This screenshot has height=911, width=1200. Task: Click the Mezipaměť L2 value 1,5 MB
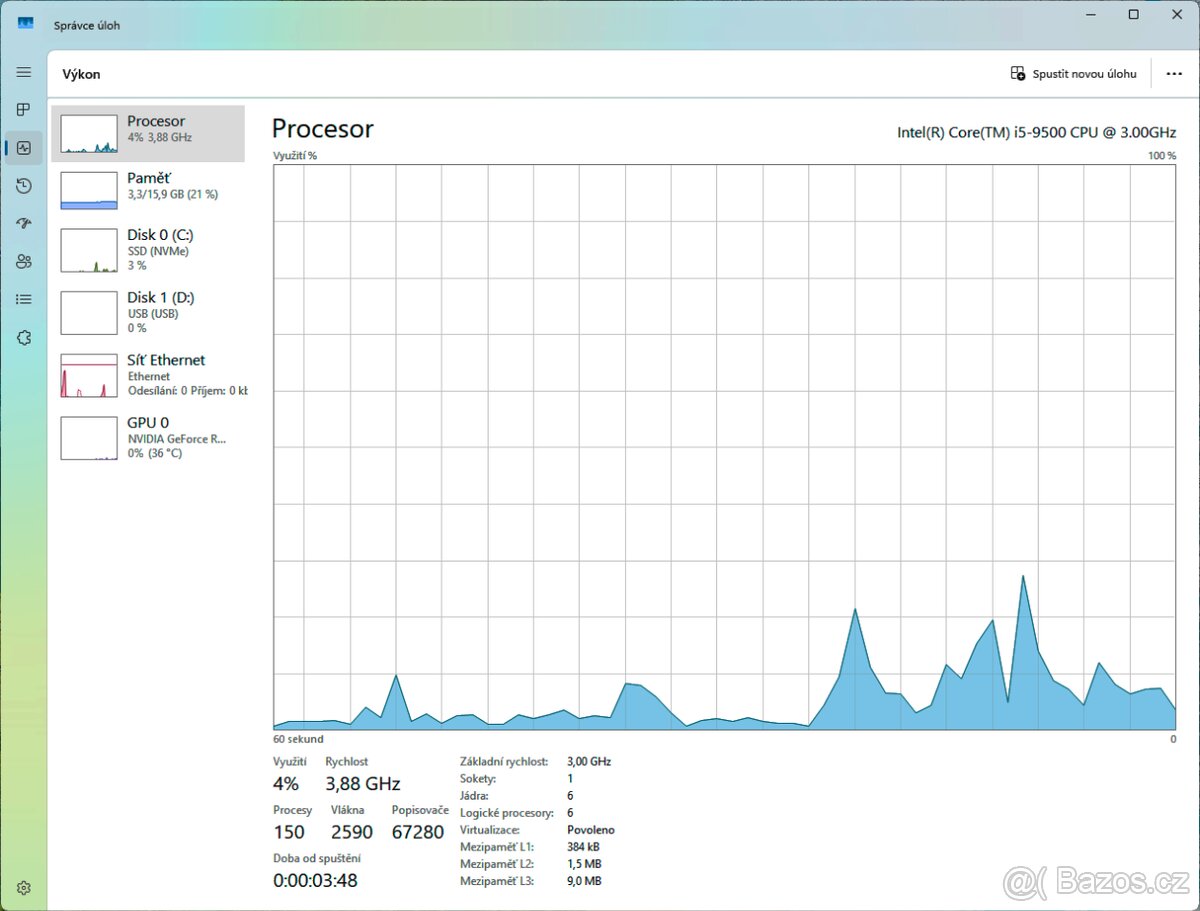[584, 864]
